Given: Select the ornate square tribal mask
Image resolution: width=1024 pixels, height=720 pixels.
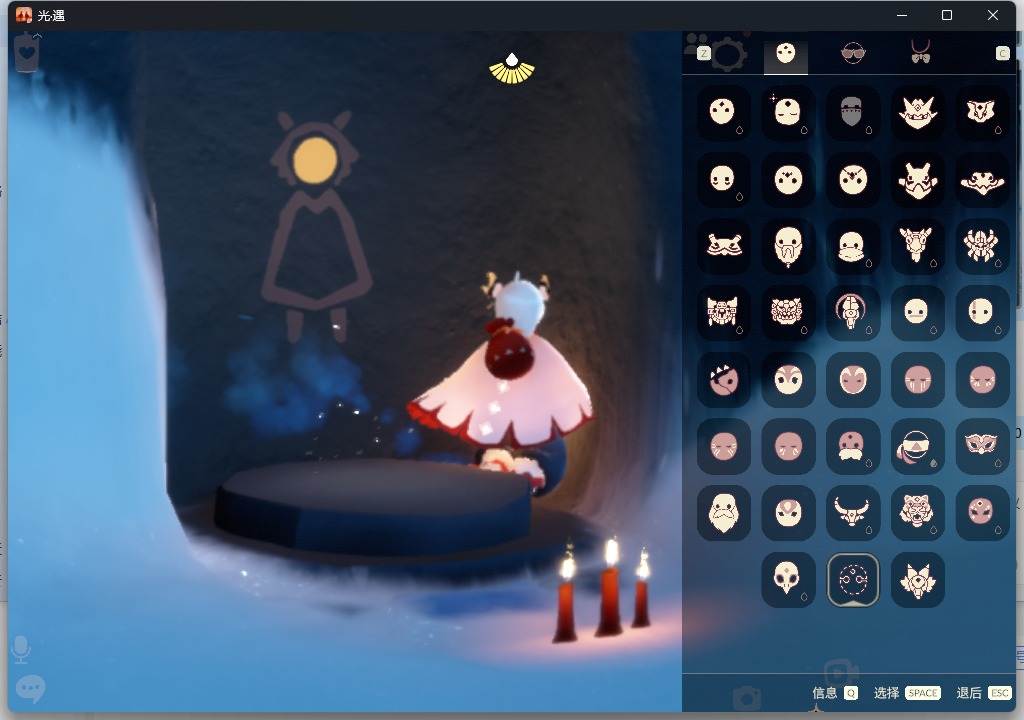Looking at the screenshot, I should [x=723, y=312].
